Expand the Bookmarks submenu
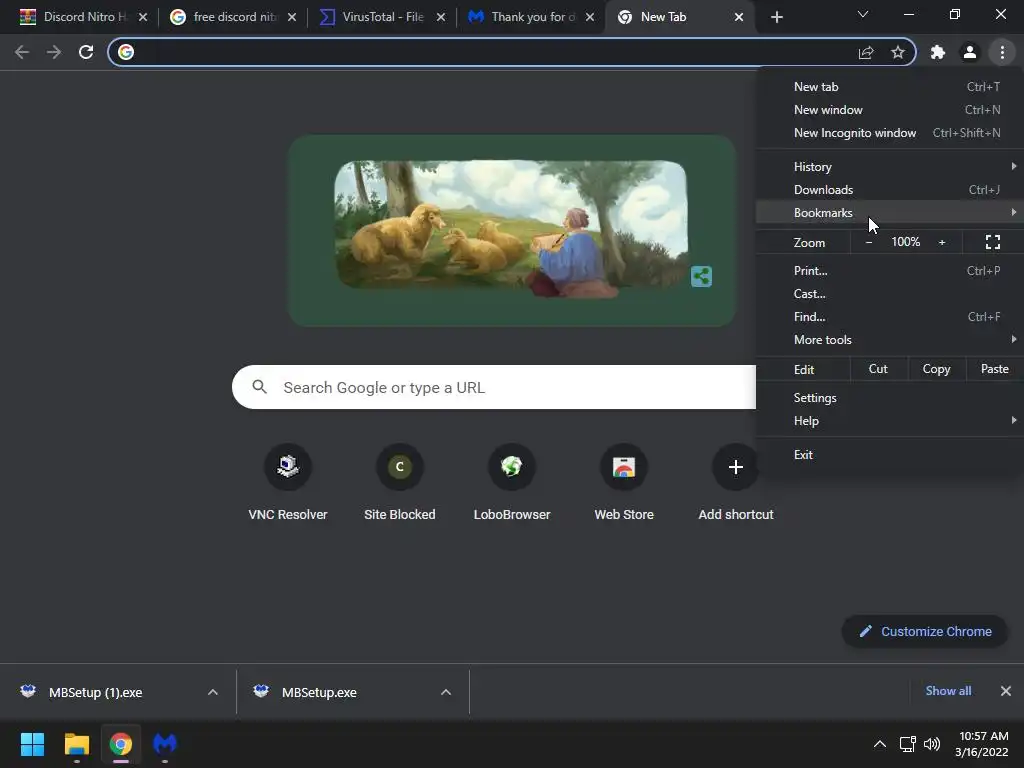1024x768 pixels. tap(889, 212)
